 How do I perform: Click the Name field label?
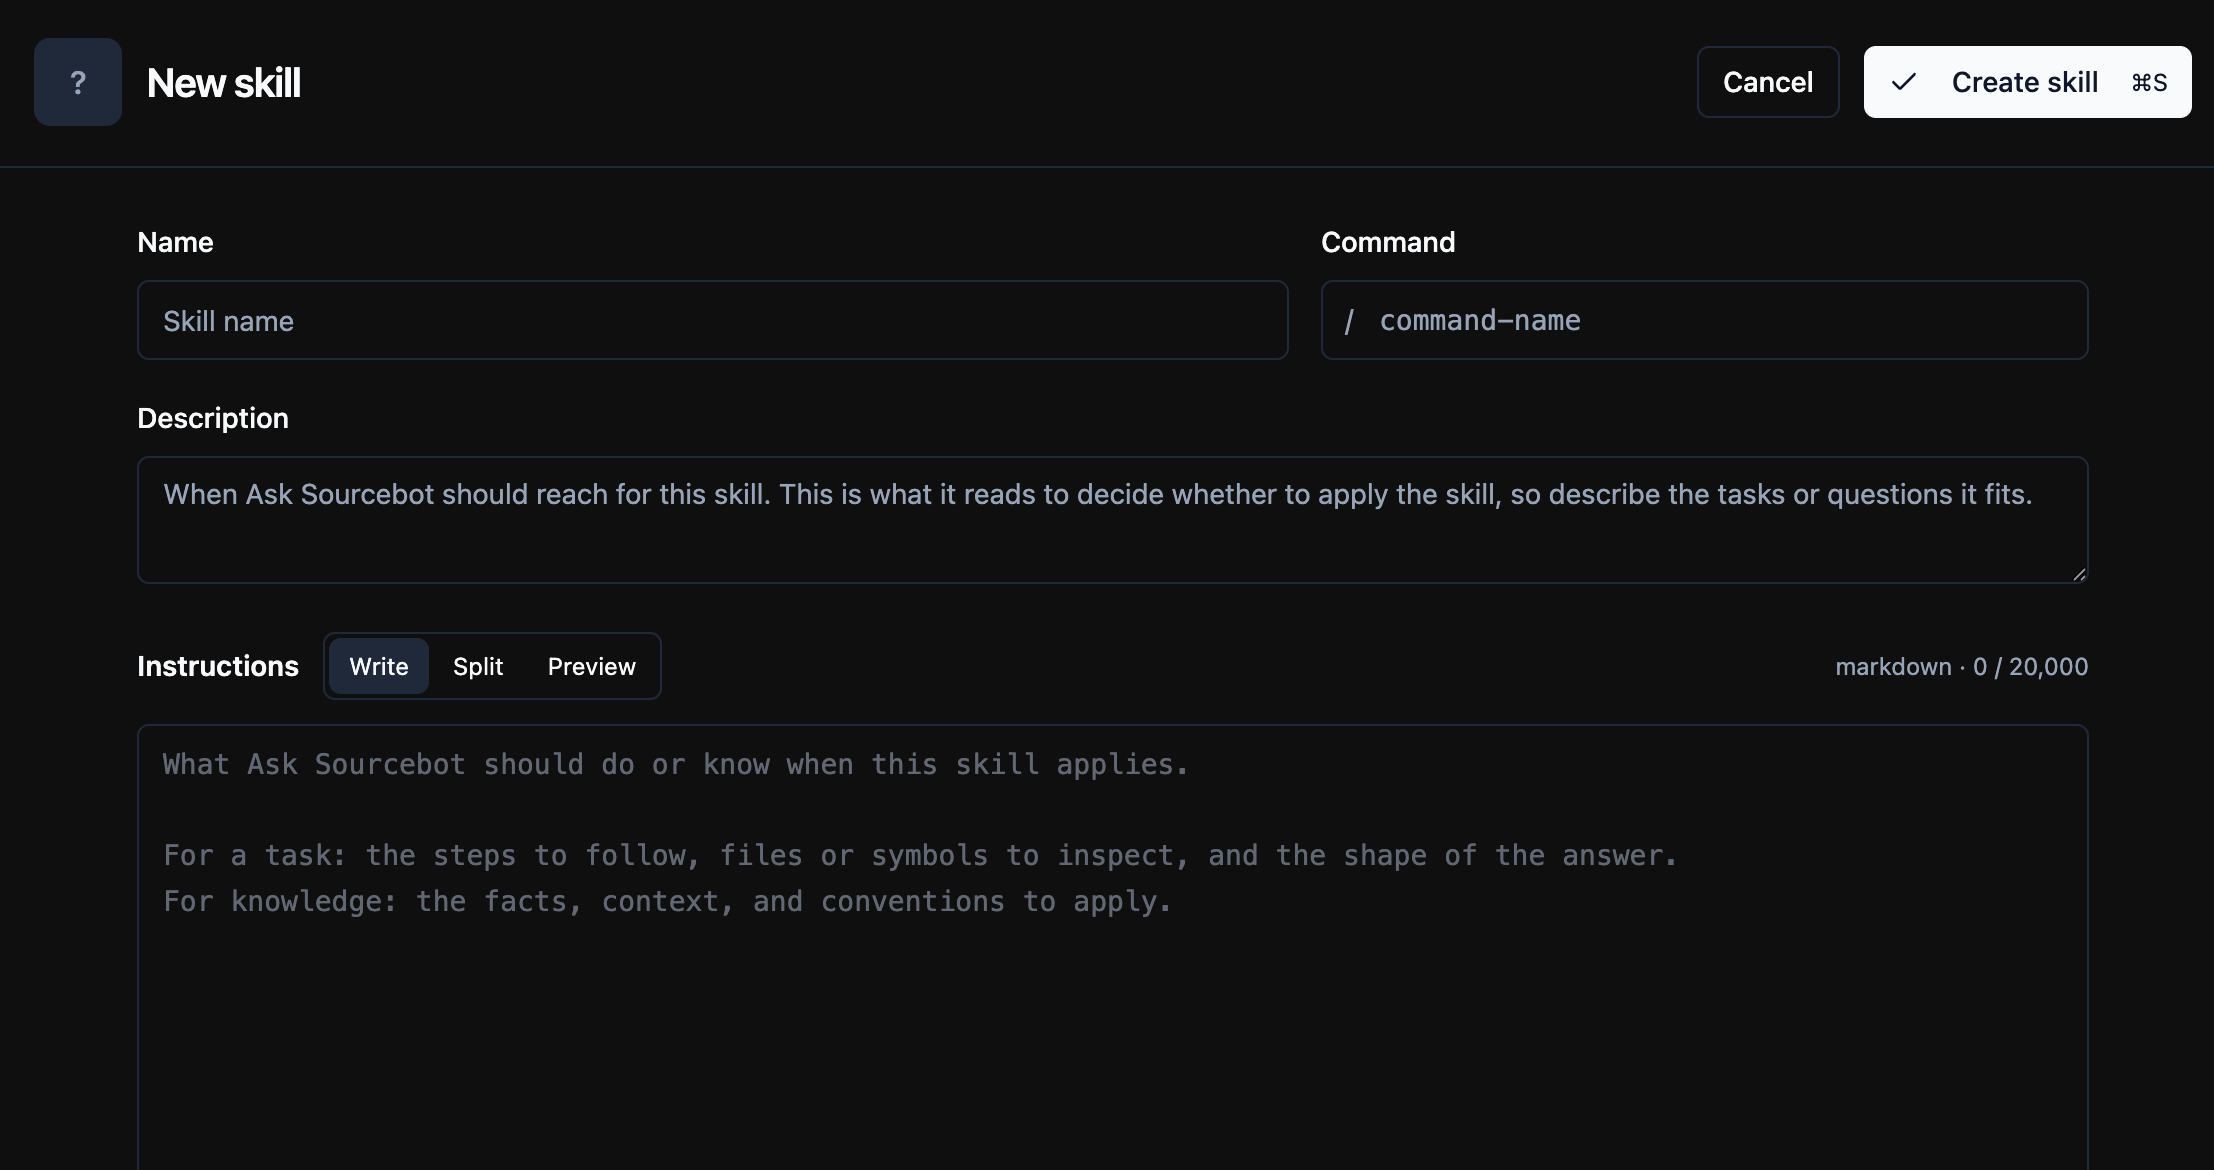click(175, 242)
